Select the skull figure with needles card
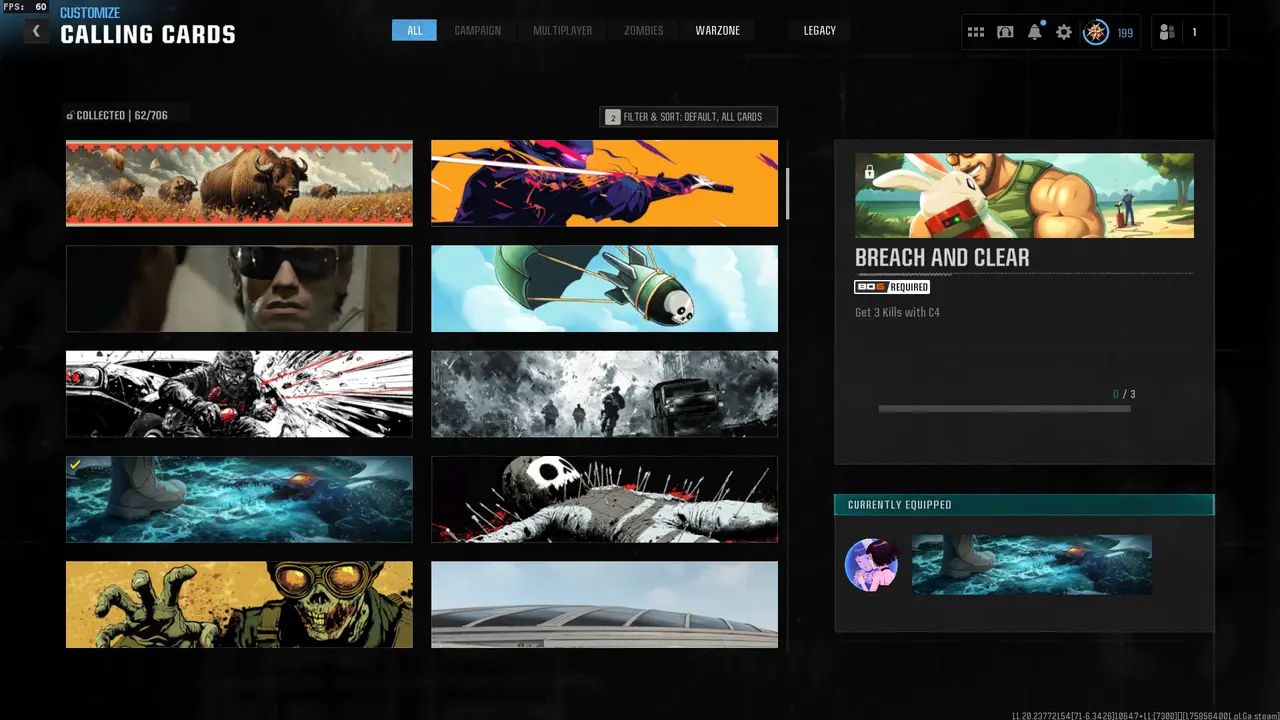1280x720 pixels. tap(604, 499)
